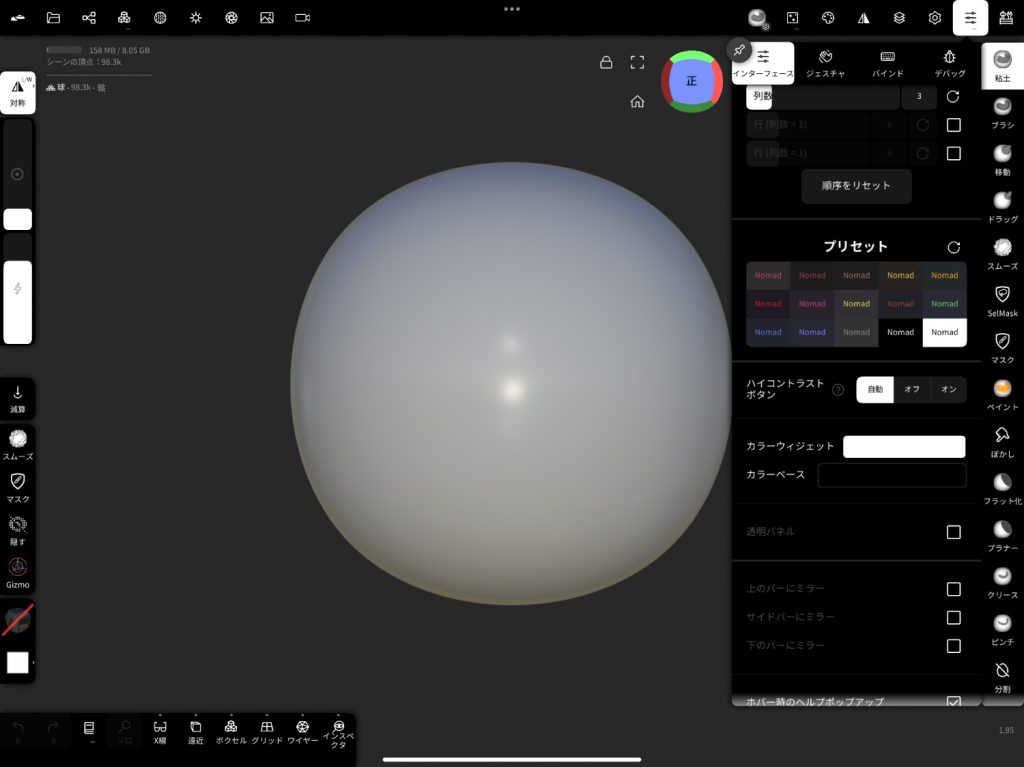Set ハイコントラストボタン to オフ
Screen dimensions: 1024x767
pyautogui.click(x=912, y=389)
